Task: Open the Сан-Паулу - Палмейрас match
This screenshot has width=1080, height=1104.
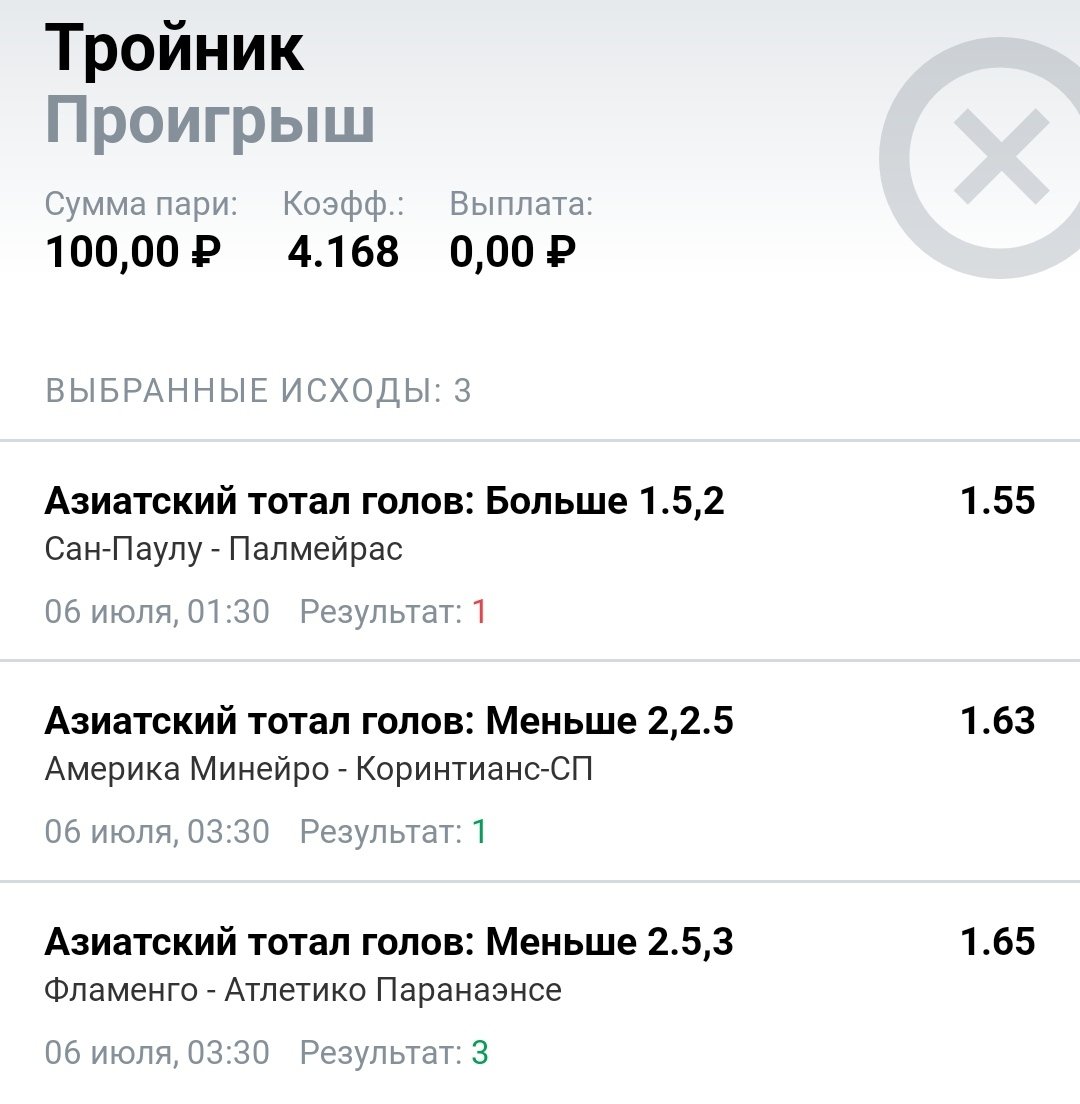Action: click(x=224, y=549)
